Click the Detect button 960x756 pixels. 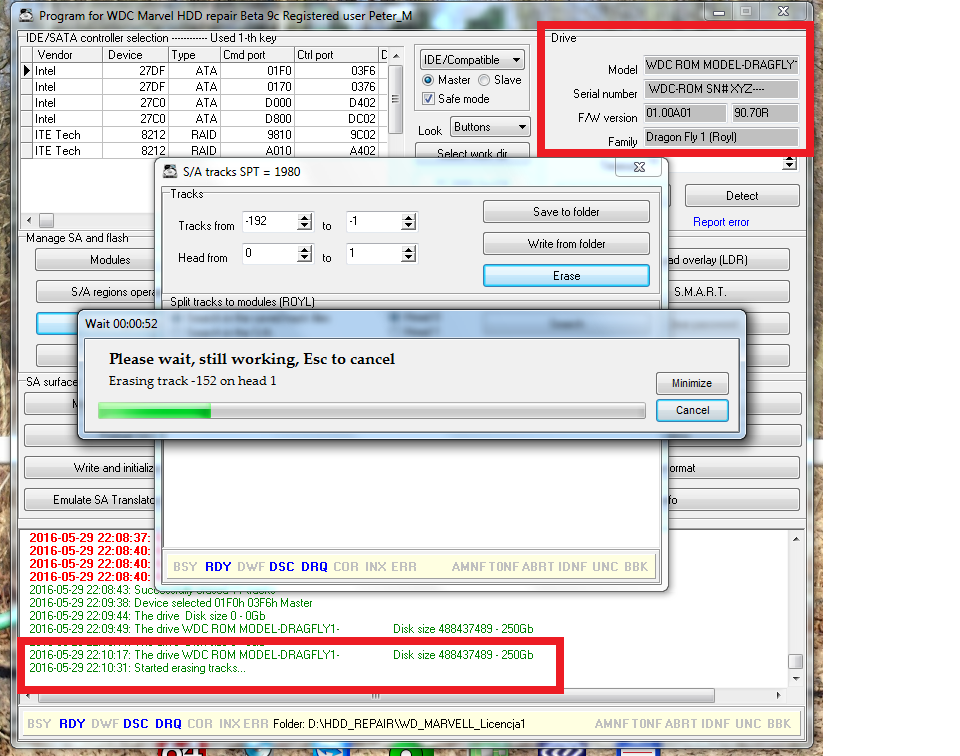point(742,196)
